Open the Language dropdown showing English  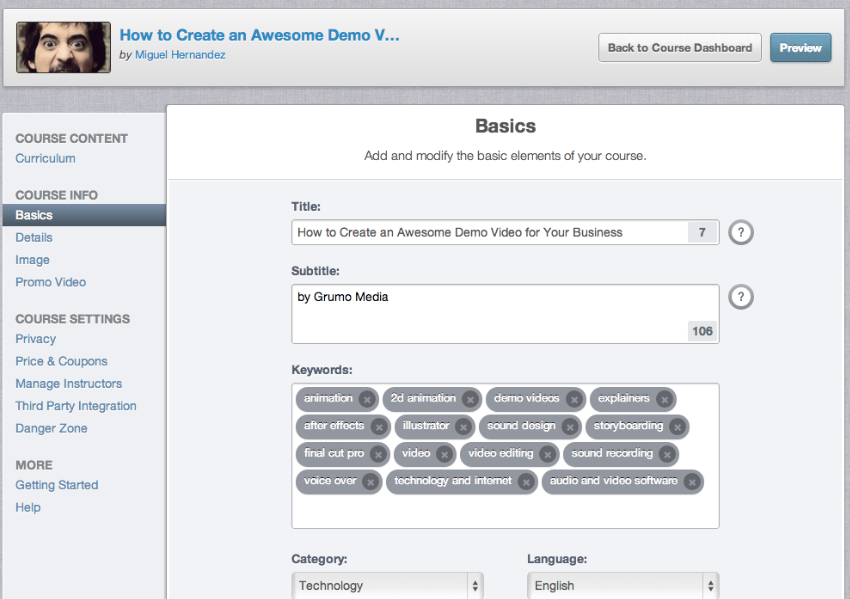click(623, 586)
